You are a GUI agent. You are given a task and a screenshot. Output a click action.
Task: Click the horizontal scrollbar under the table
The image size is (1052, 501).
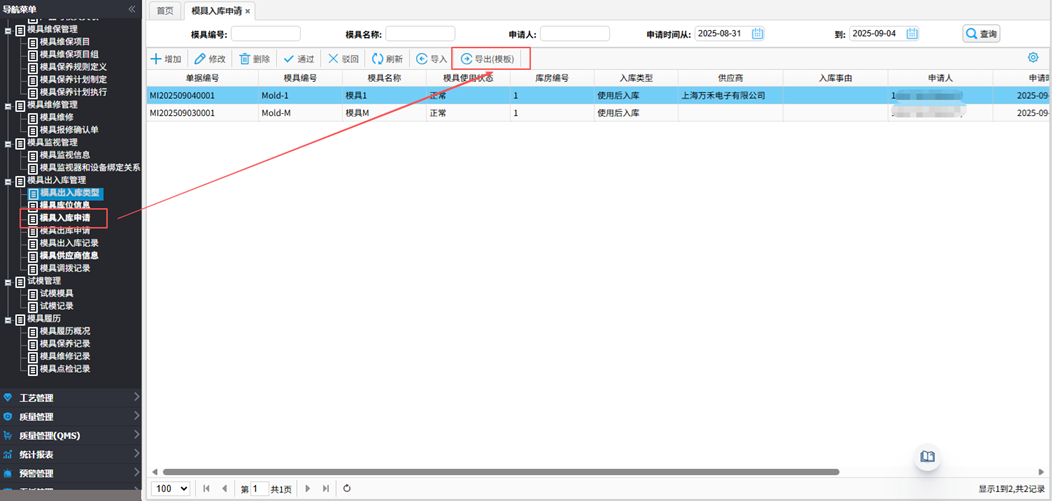500,472
